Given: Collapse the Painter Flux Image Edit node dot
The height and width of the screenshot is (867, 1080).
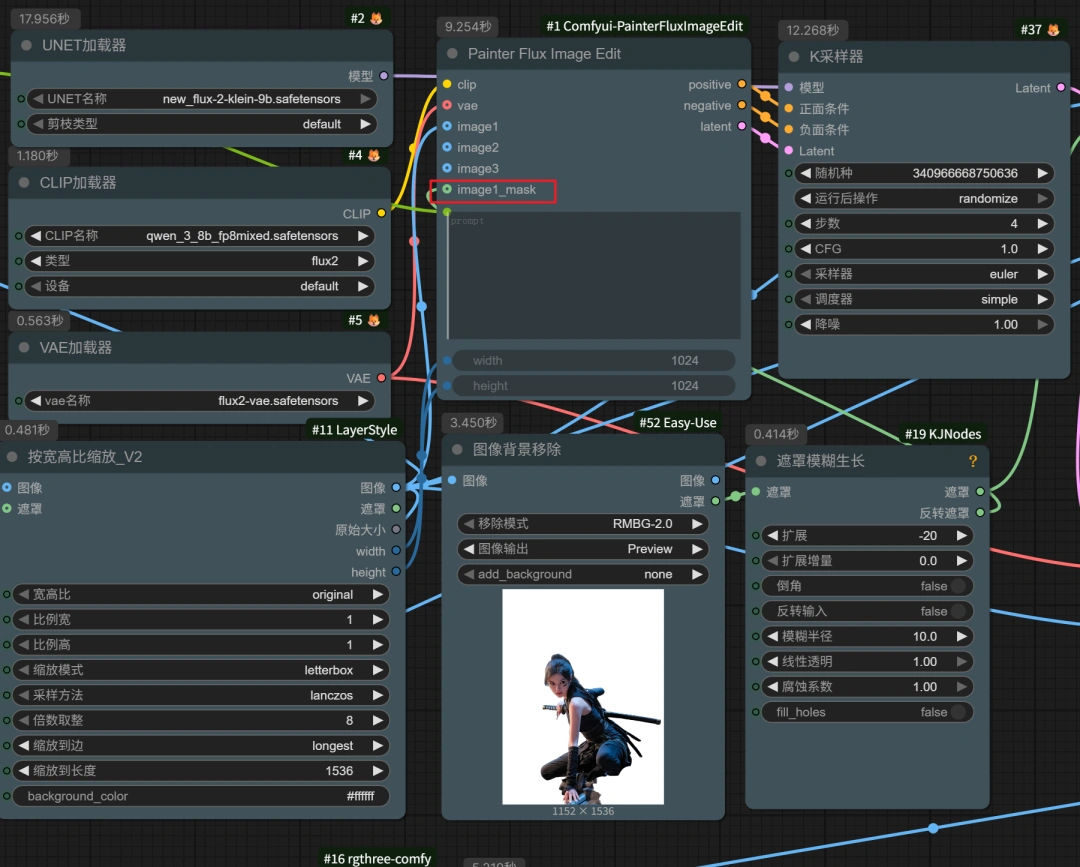Looking at the screenshot, I should pyautogui.click(x=452, y=54).
